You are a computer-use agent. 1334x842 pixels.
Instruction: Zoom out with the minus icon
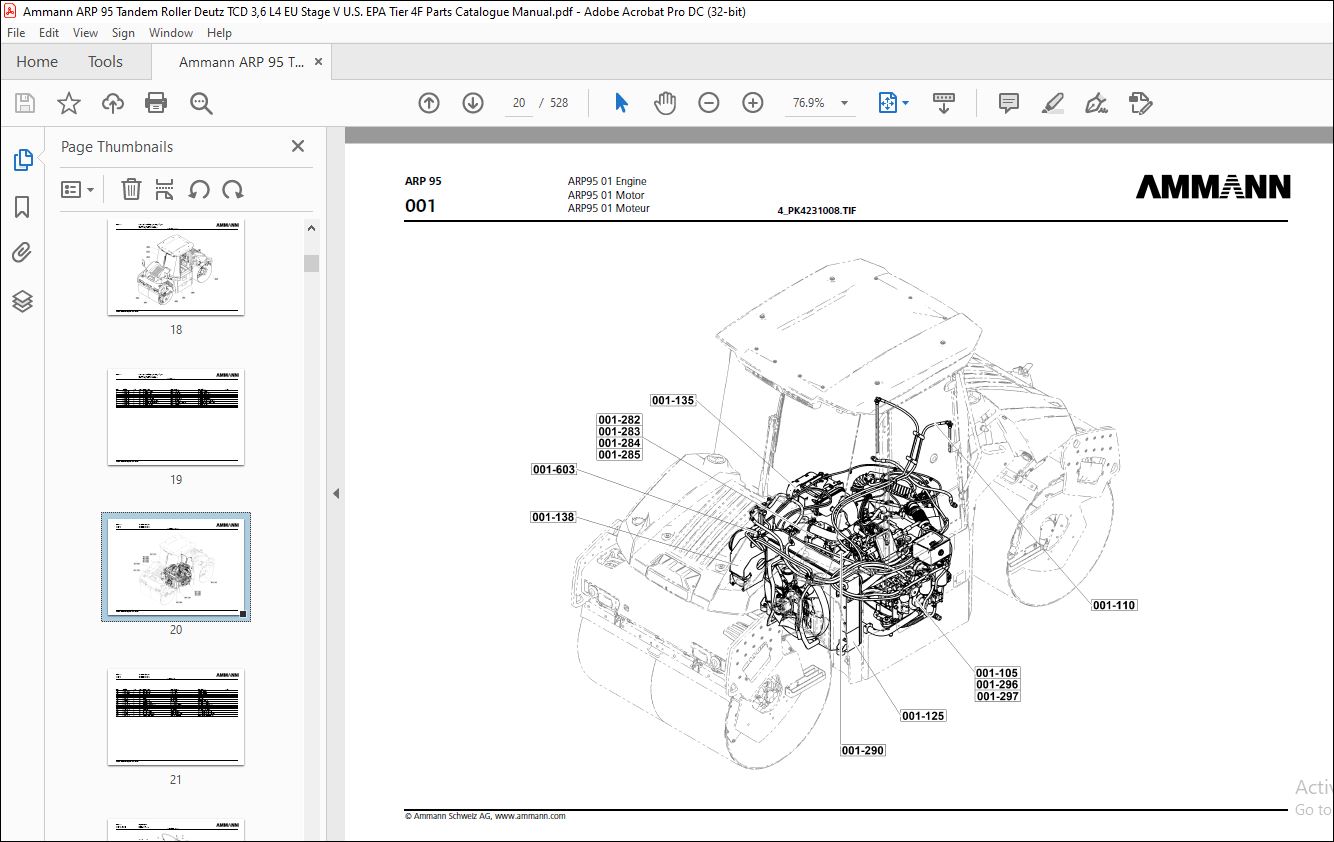click(x=709, y=103)
